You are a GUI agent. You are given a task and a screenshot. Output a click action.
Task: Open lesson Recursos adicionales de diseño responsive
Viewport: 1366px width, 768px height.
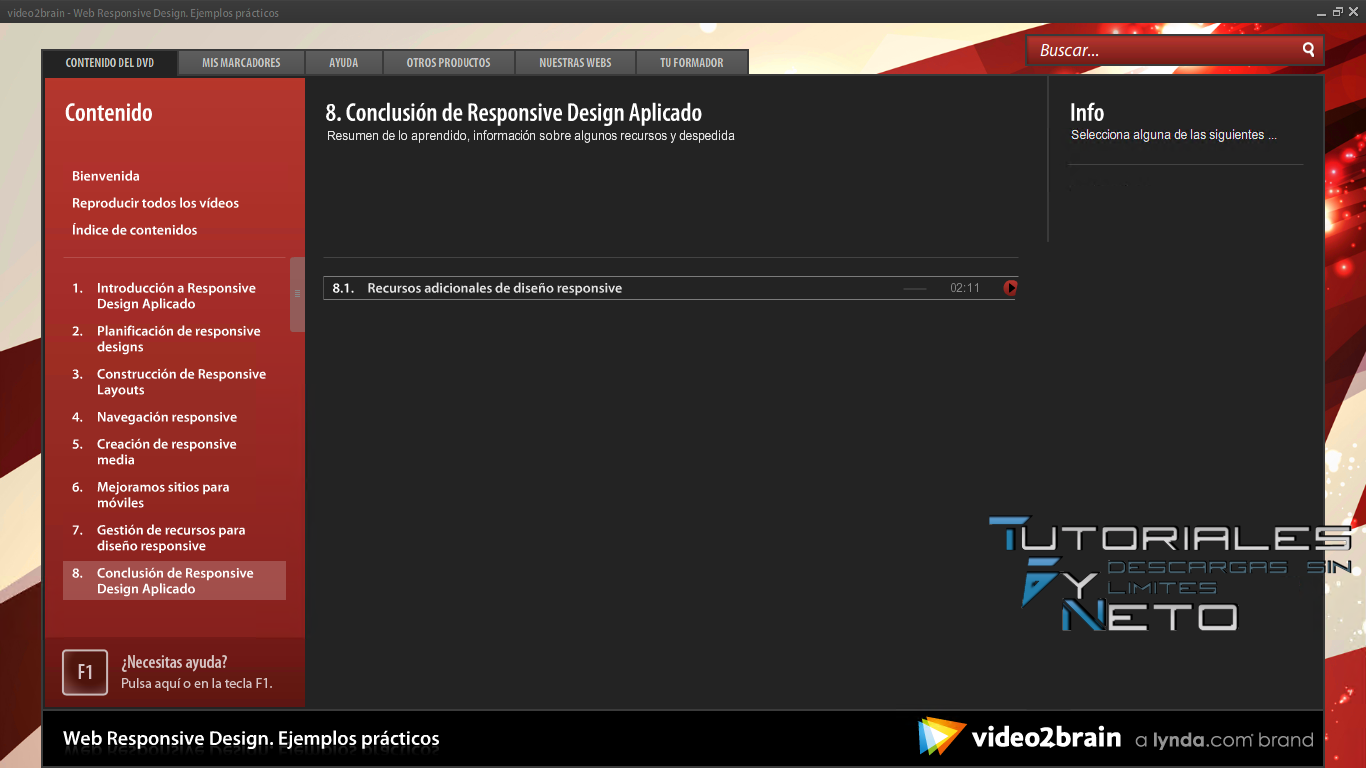click(x=495, y=288)
